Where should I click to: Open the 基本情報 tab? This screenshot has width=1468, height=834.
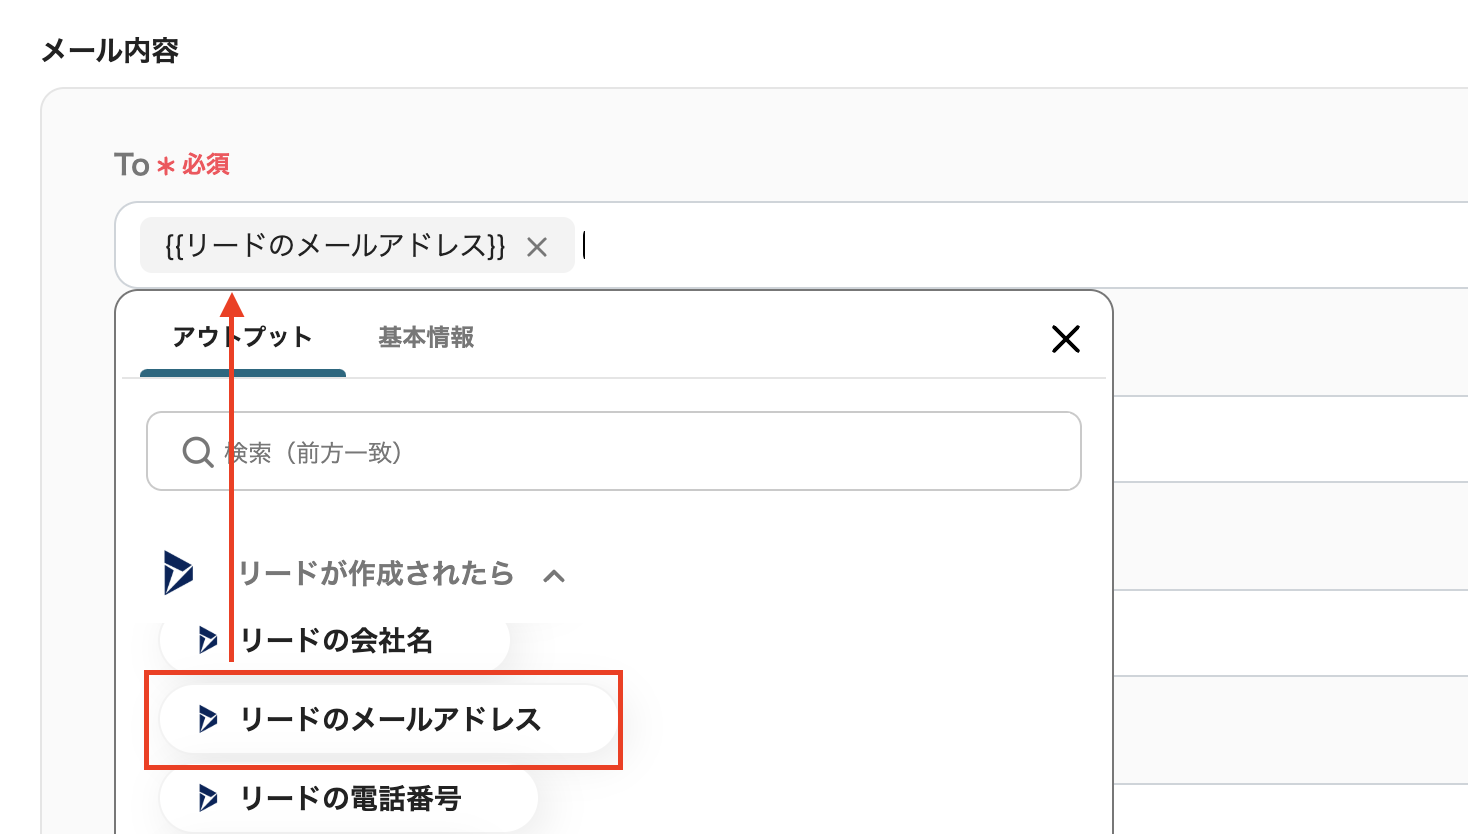426,338
